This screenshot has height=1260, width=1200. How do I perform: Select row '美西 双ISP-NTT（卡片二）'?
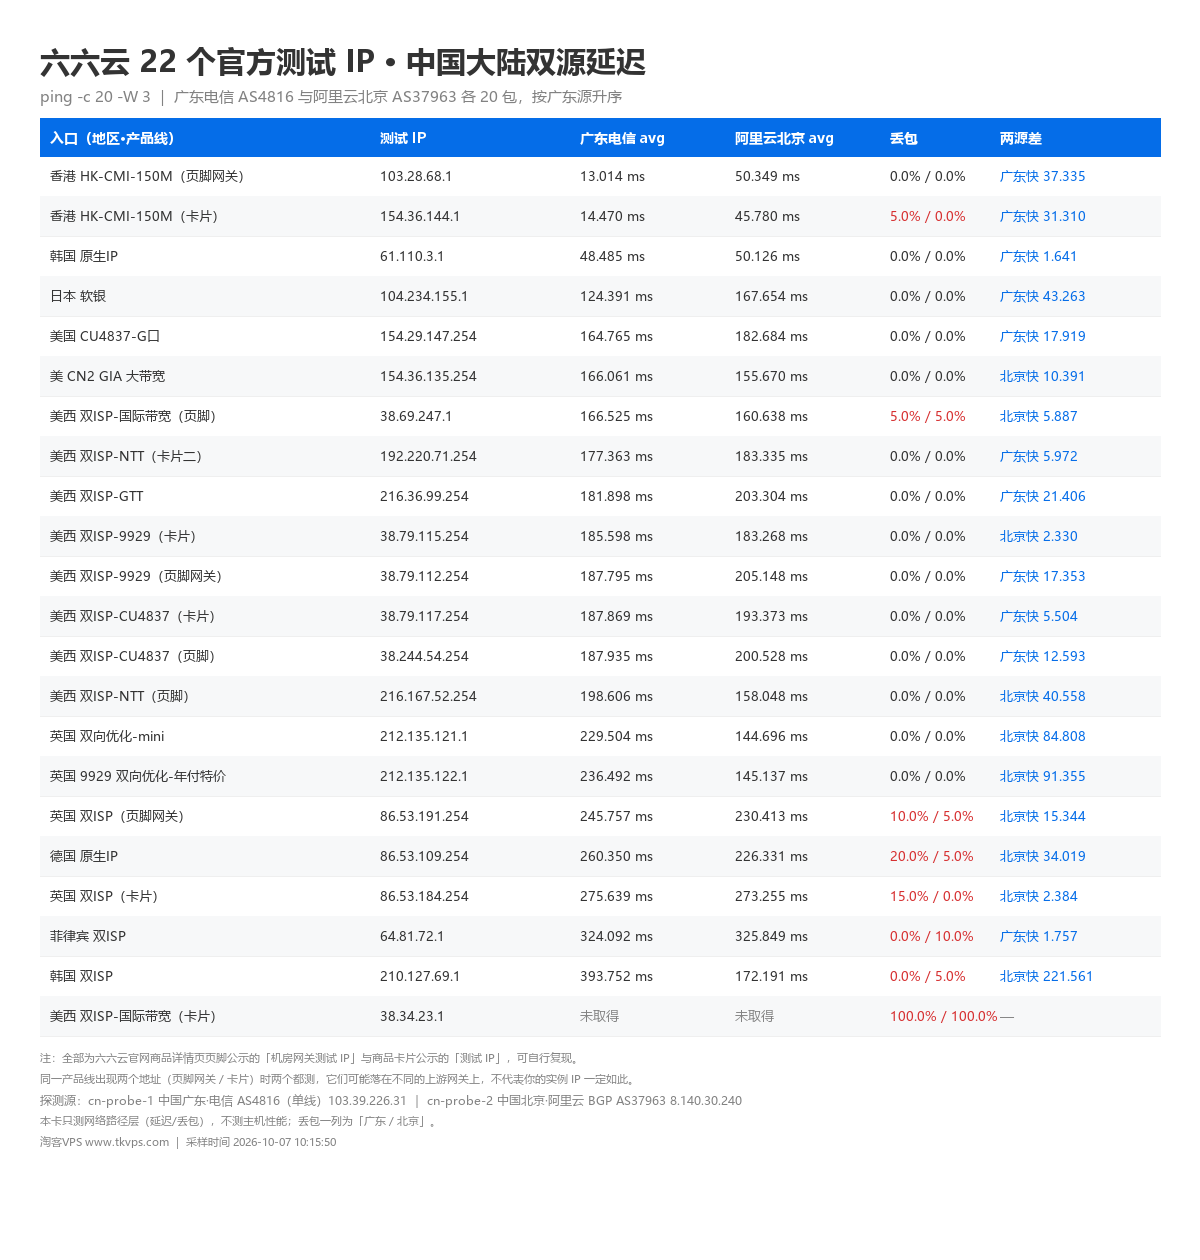point(600,456)
